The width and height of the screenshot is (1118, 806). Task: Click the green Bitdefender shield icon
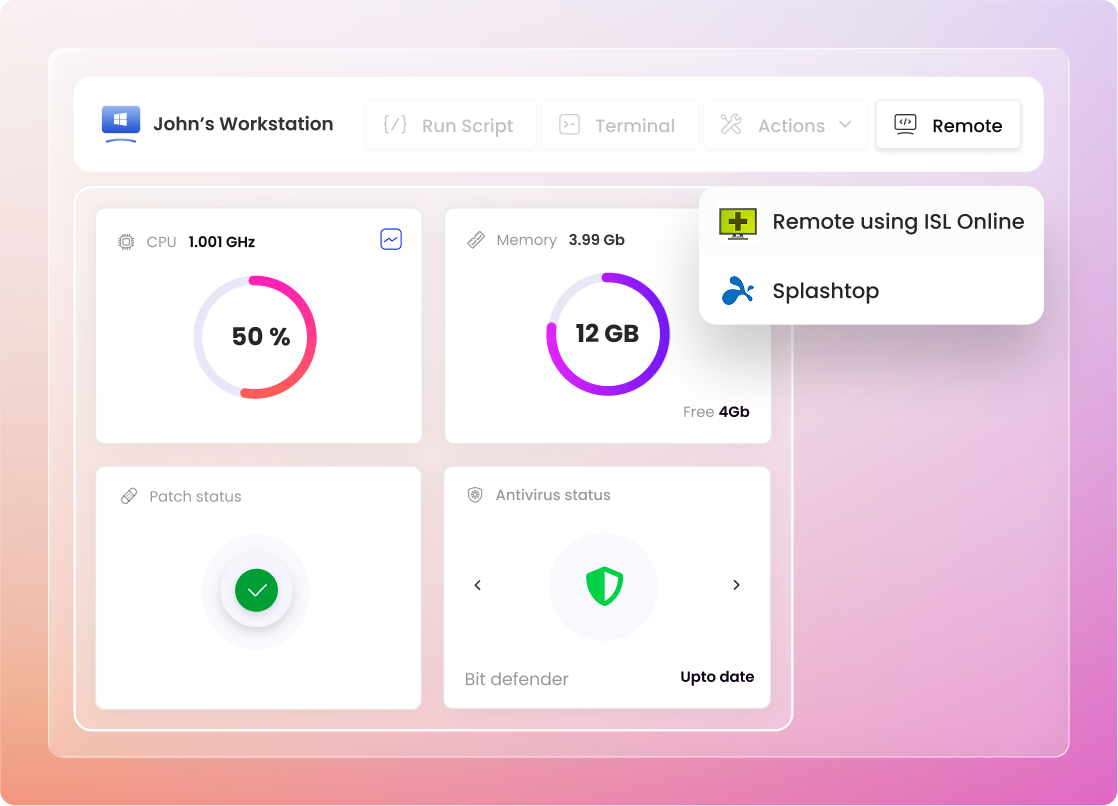(x=604, y=586)
